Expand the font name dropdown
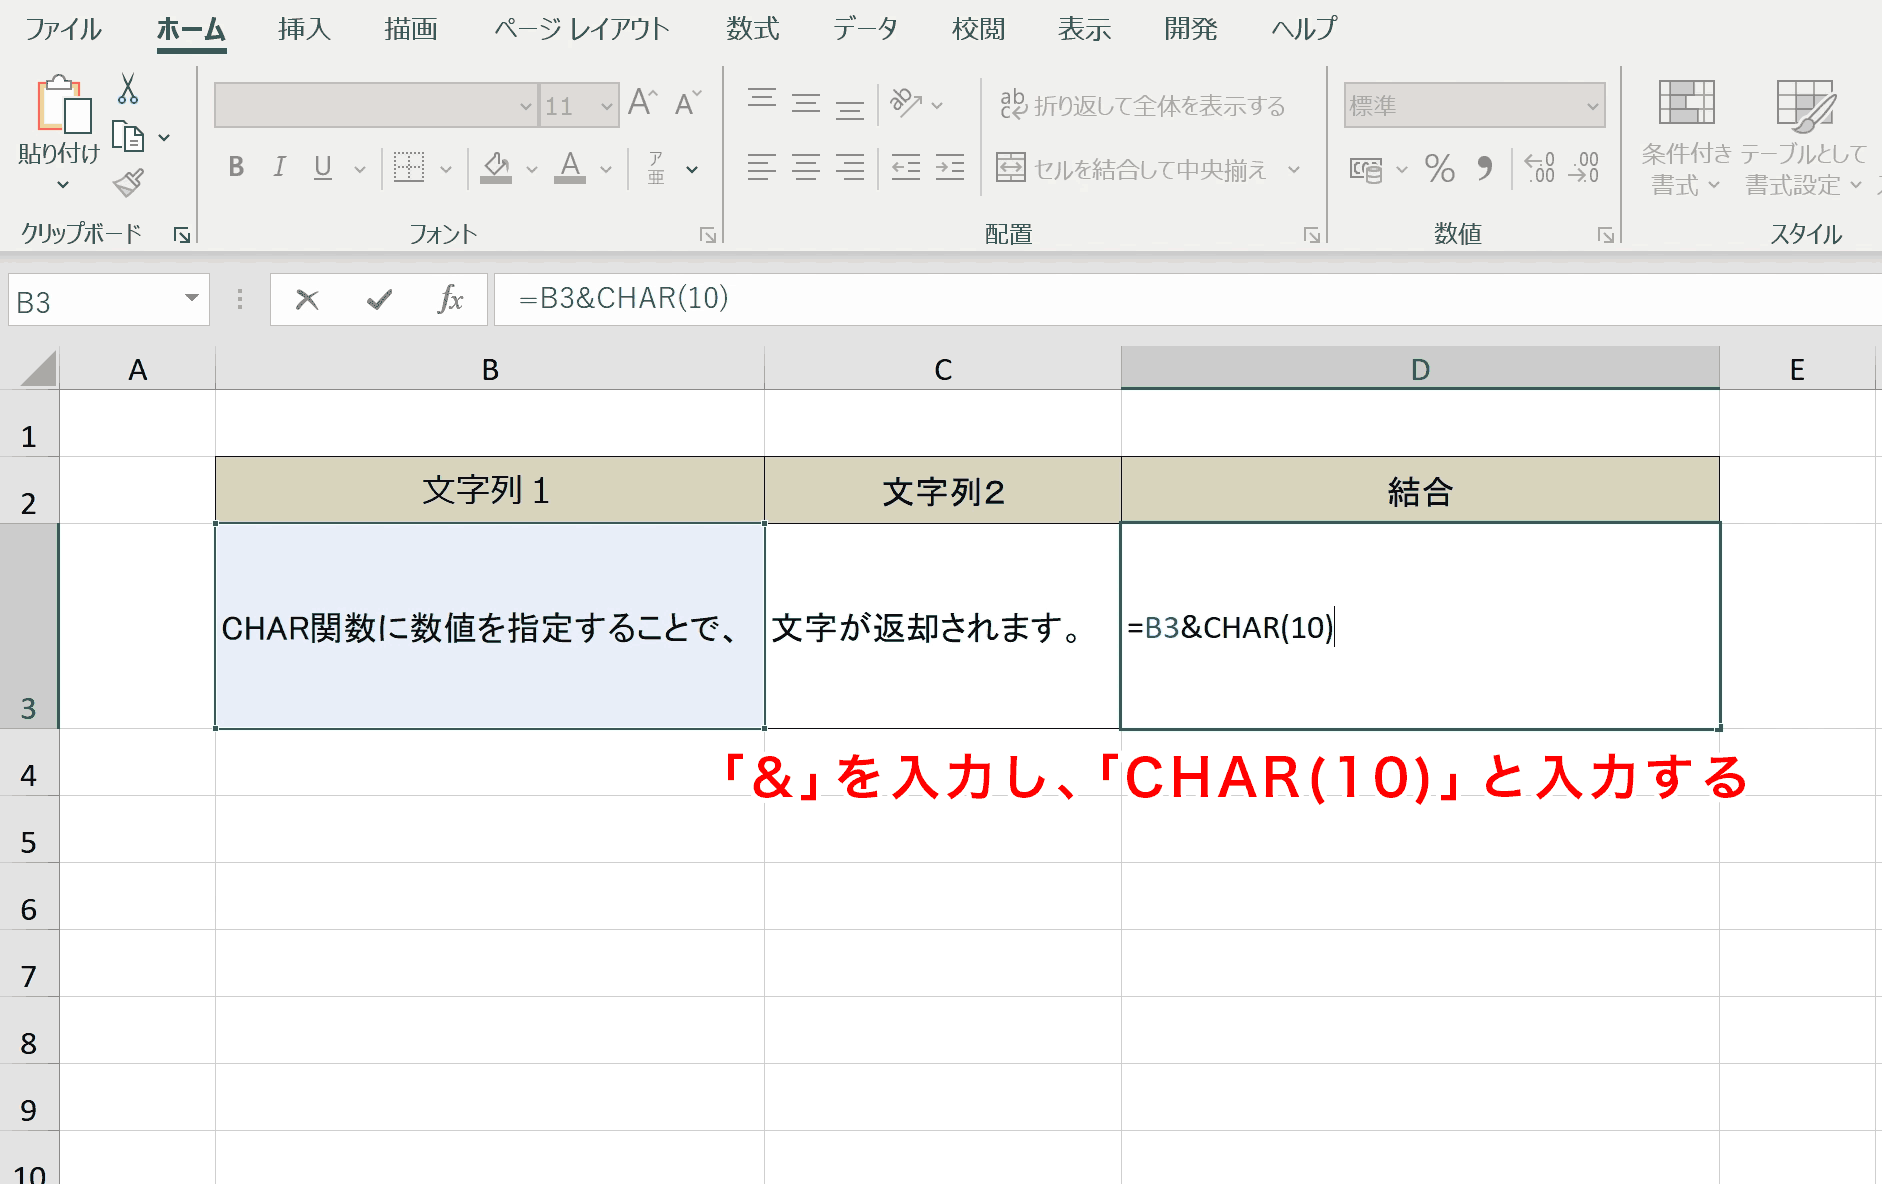 pyautogui.click(x=526, y=105)
